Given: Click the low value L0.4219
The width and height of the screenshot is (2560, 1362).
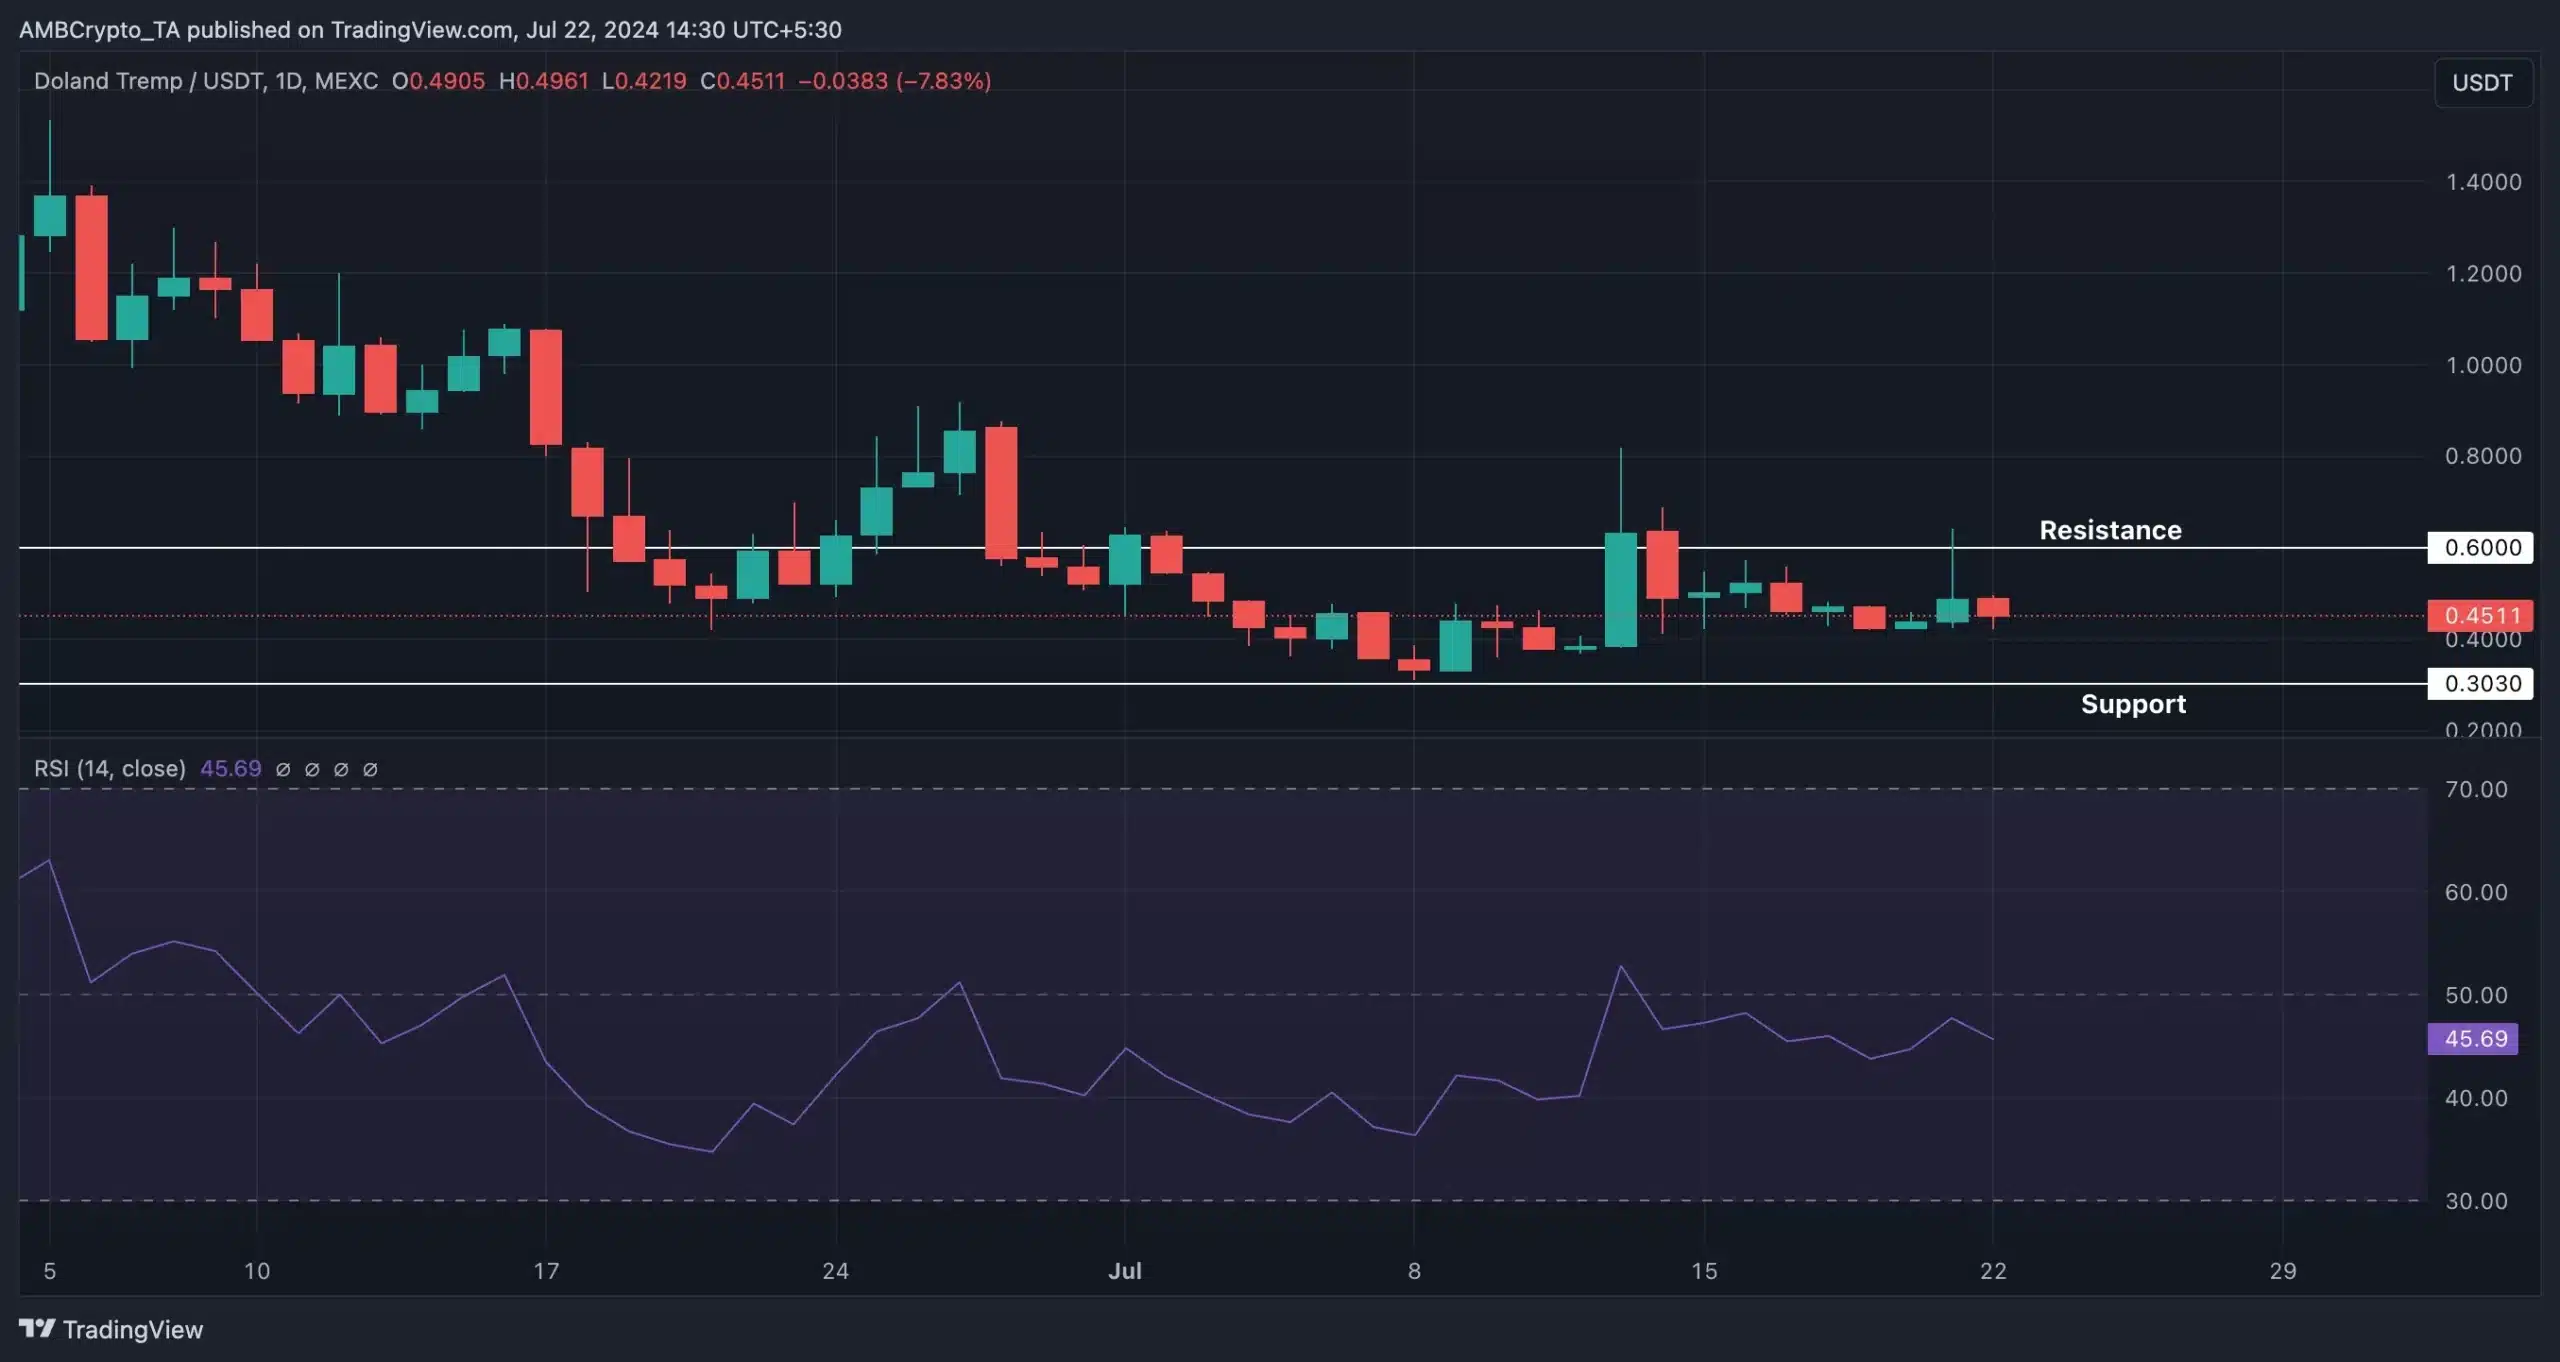Looking at the screenshot, I should 644,81.
